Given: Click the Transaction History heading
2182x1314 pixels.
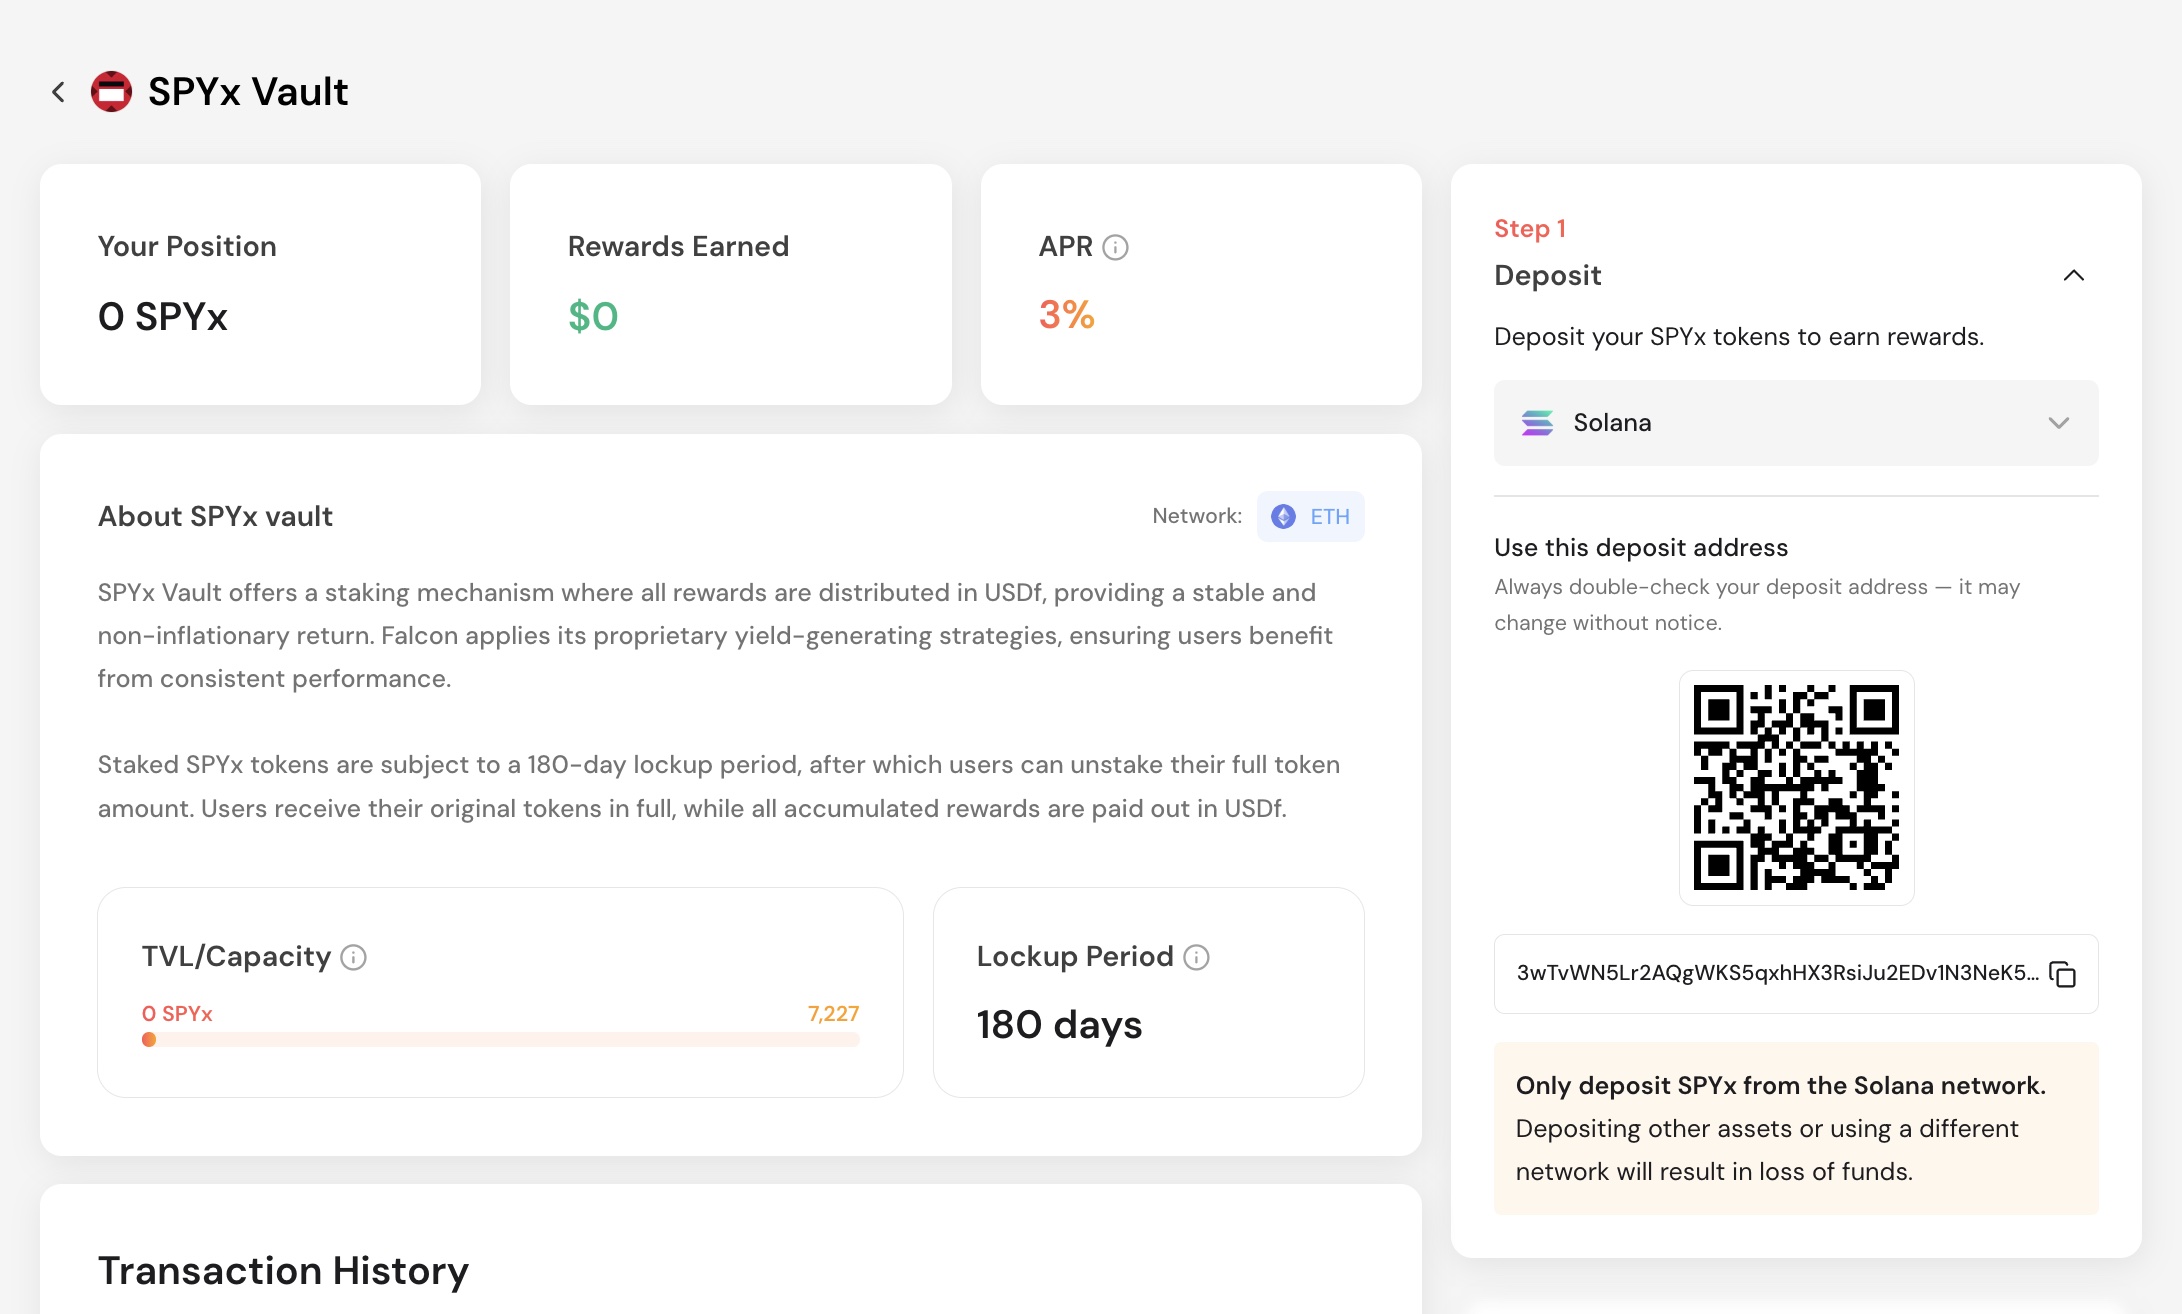Looking at the screenshot, I should (x=283, y=1271).
